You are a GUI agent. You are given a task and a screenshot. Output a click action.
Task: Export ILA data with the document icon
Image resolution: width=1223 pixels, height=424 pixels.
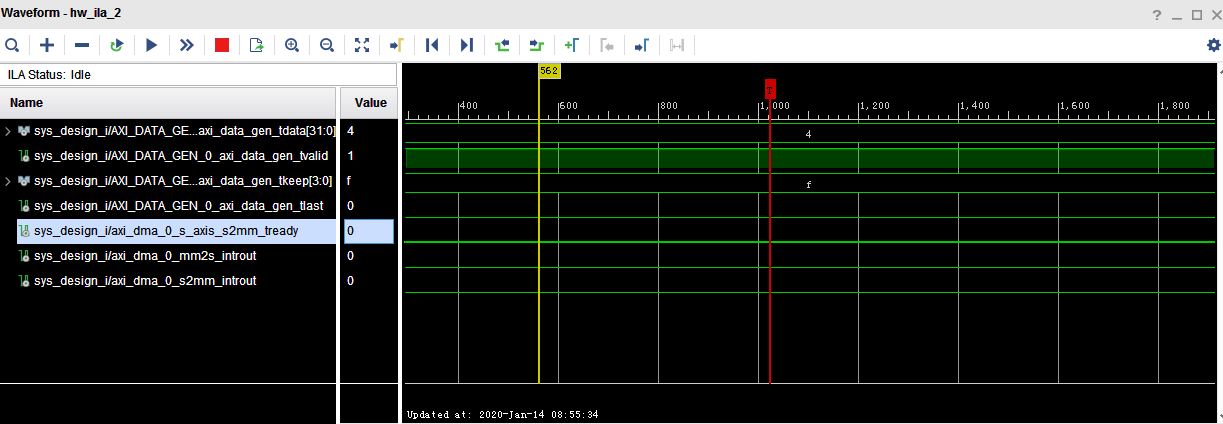point(257,45)
